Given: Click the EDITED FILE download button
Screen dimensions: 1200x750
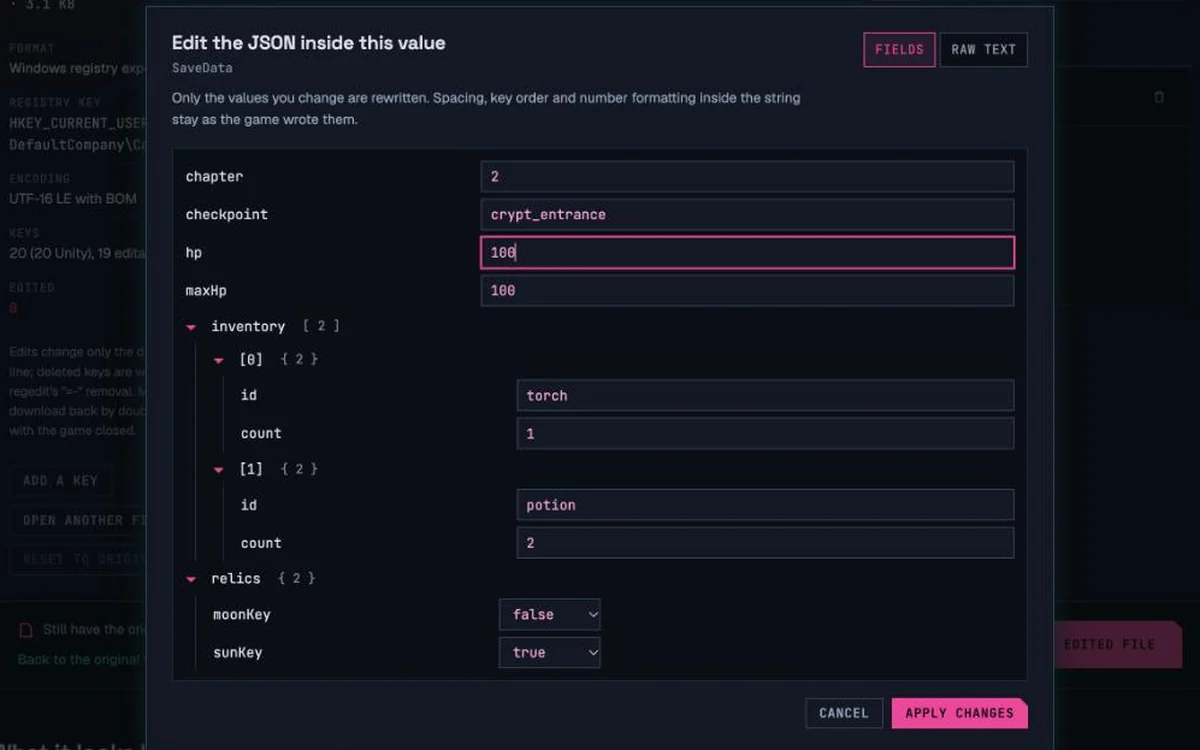Looking at the screenshot, I should click(x=1118, y=645).
